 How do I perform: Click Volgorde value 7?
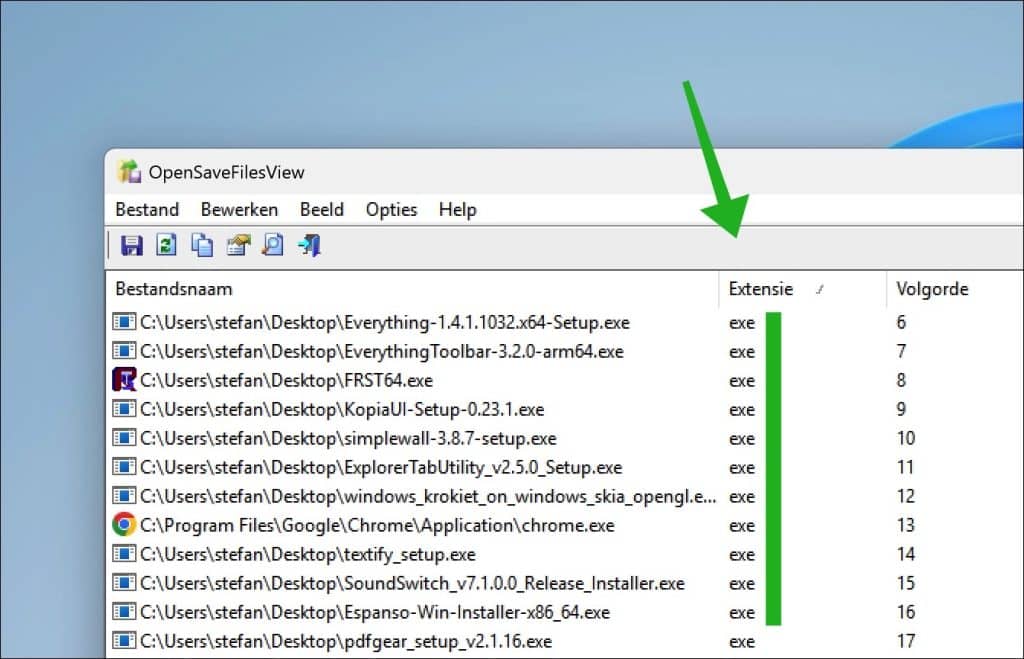tap(901, 351)
